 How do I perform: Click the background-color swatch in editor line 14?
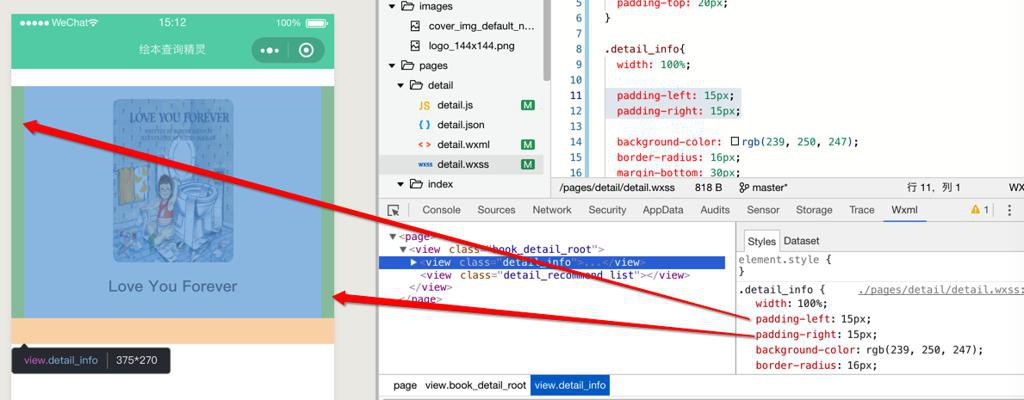tap(735, 142)
